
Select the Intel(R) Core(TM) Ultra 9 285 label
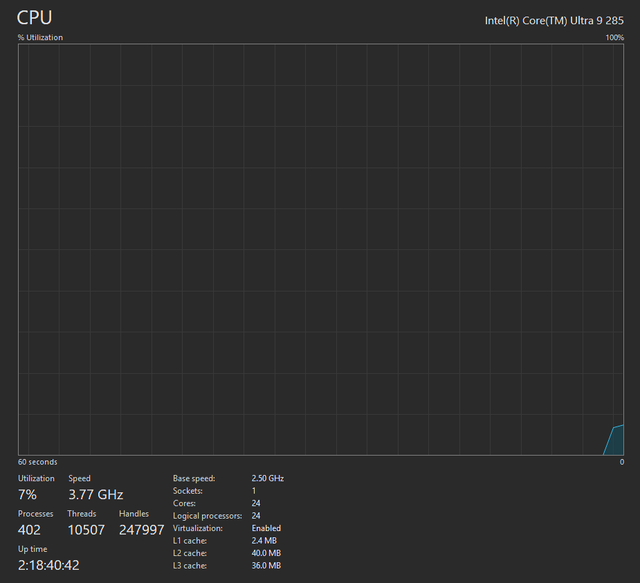pyautogui.click(x=554, y=20)
